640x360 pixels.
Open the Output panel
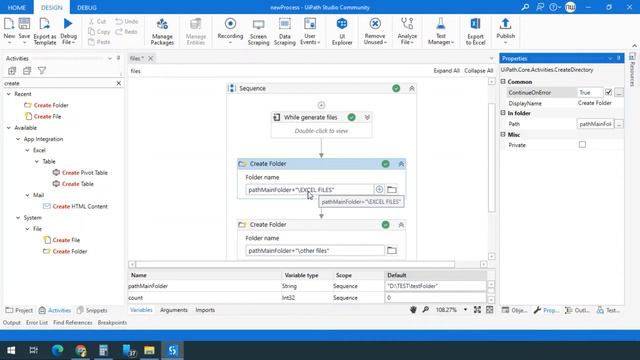(11, 322)
